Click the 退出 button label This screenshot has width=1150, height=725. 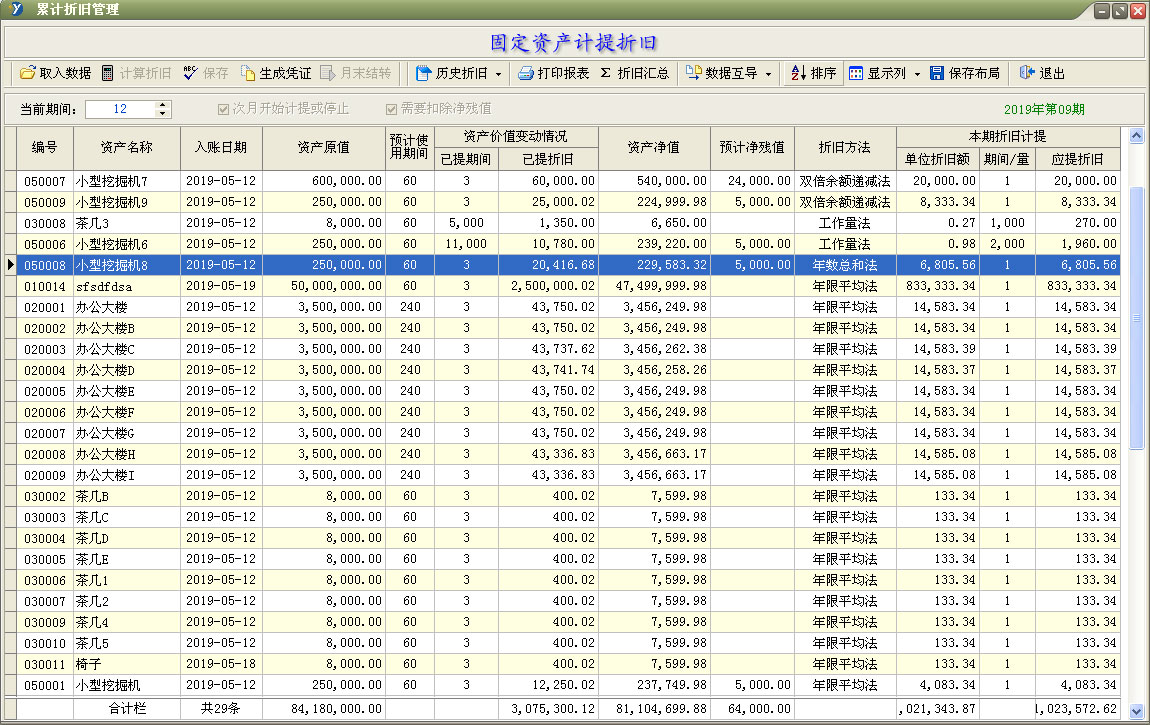pos(1052,73)
